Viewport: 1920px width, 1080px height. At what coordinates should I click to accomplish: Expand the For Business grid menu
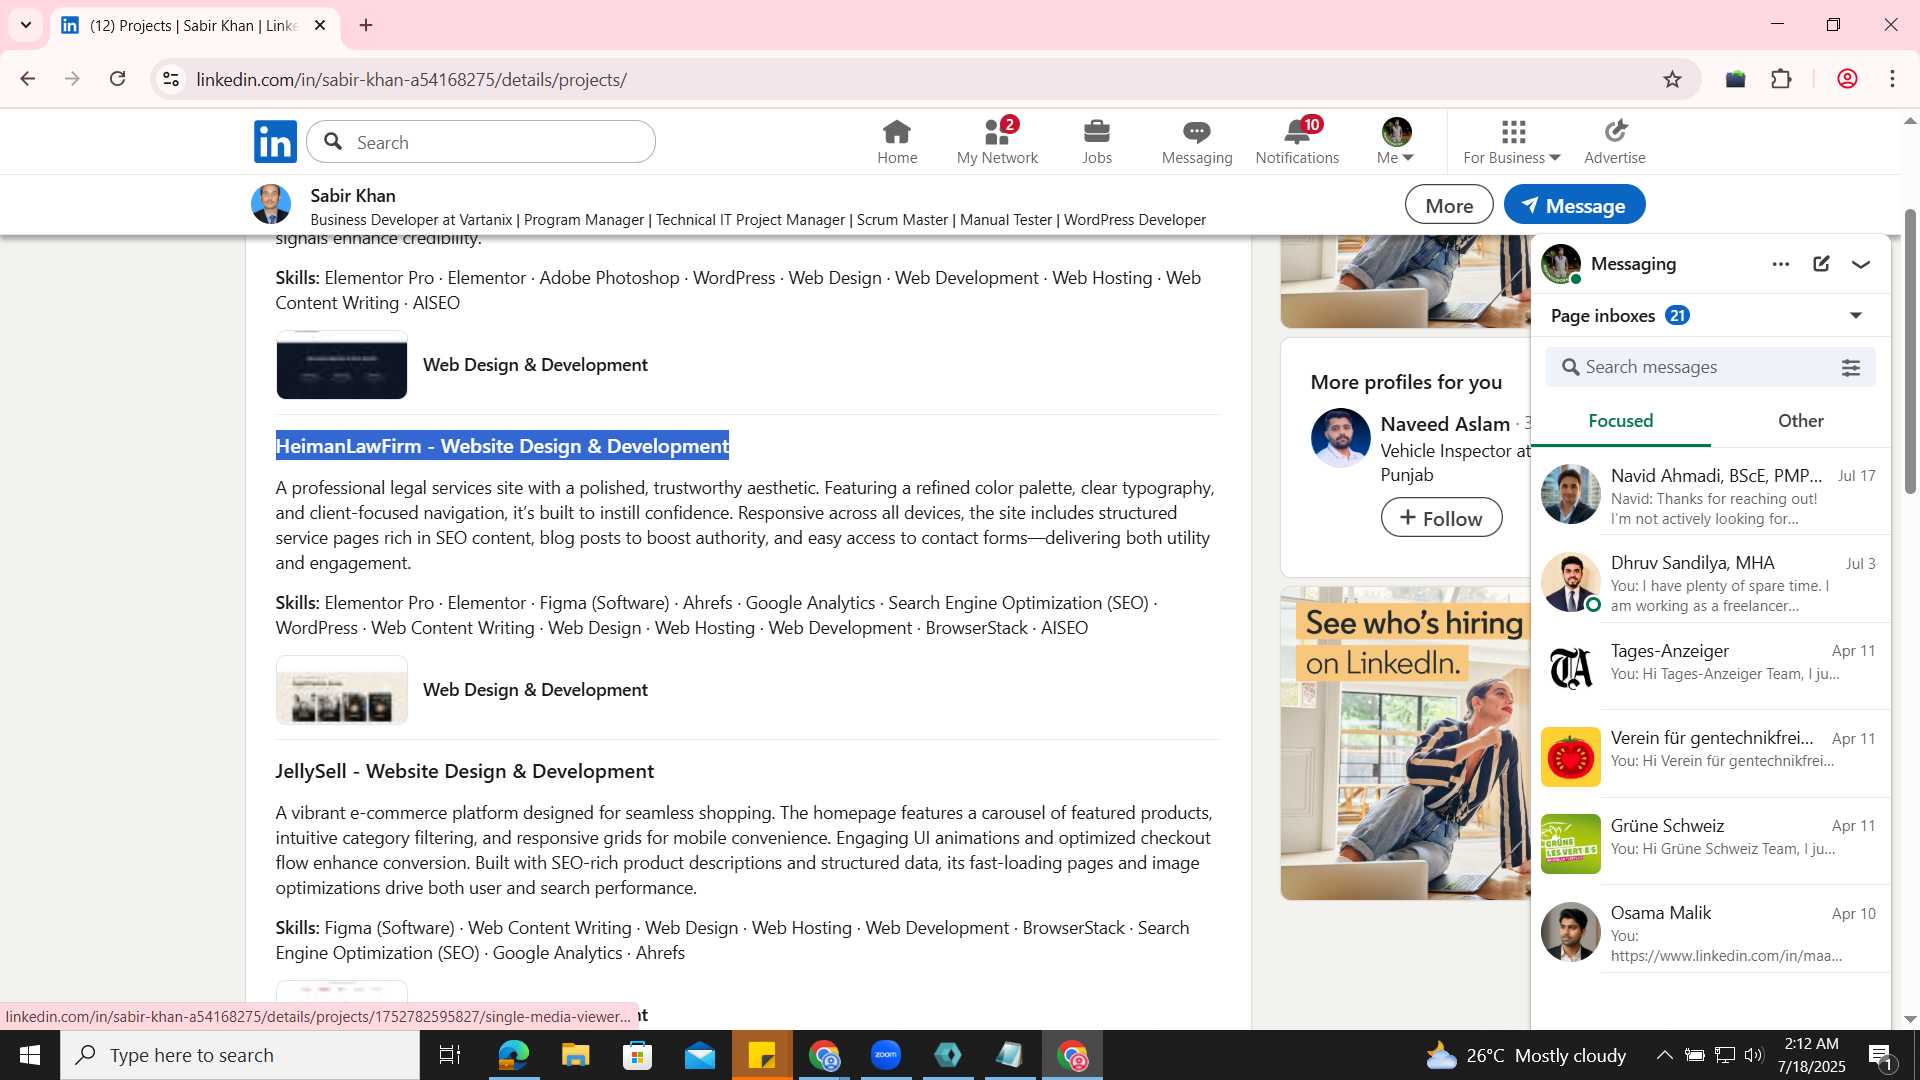pos(1512,142)
